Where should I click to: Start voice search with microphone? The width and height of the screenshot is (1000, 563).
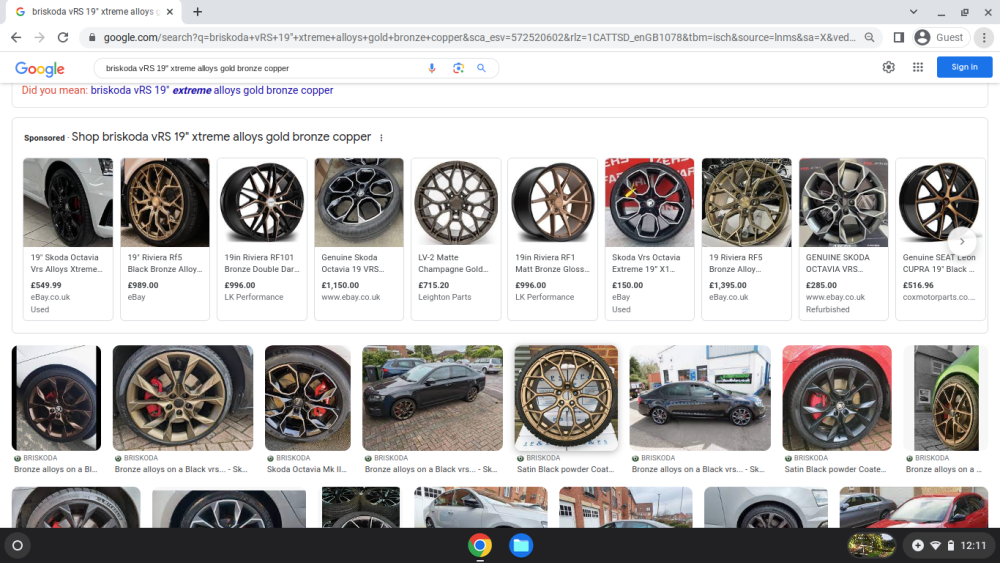(x=432, y=68)
